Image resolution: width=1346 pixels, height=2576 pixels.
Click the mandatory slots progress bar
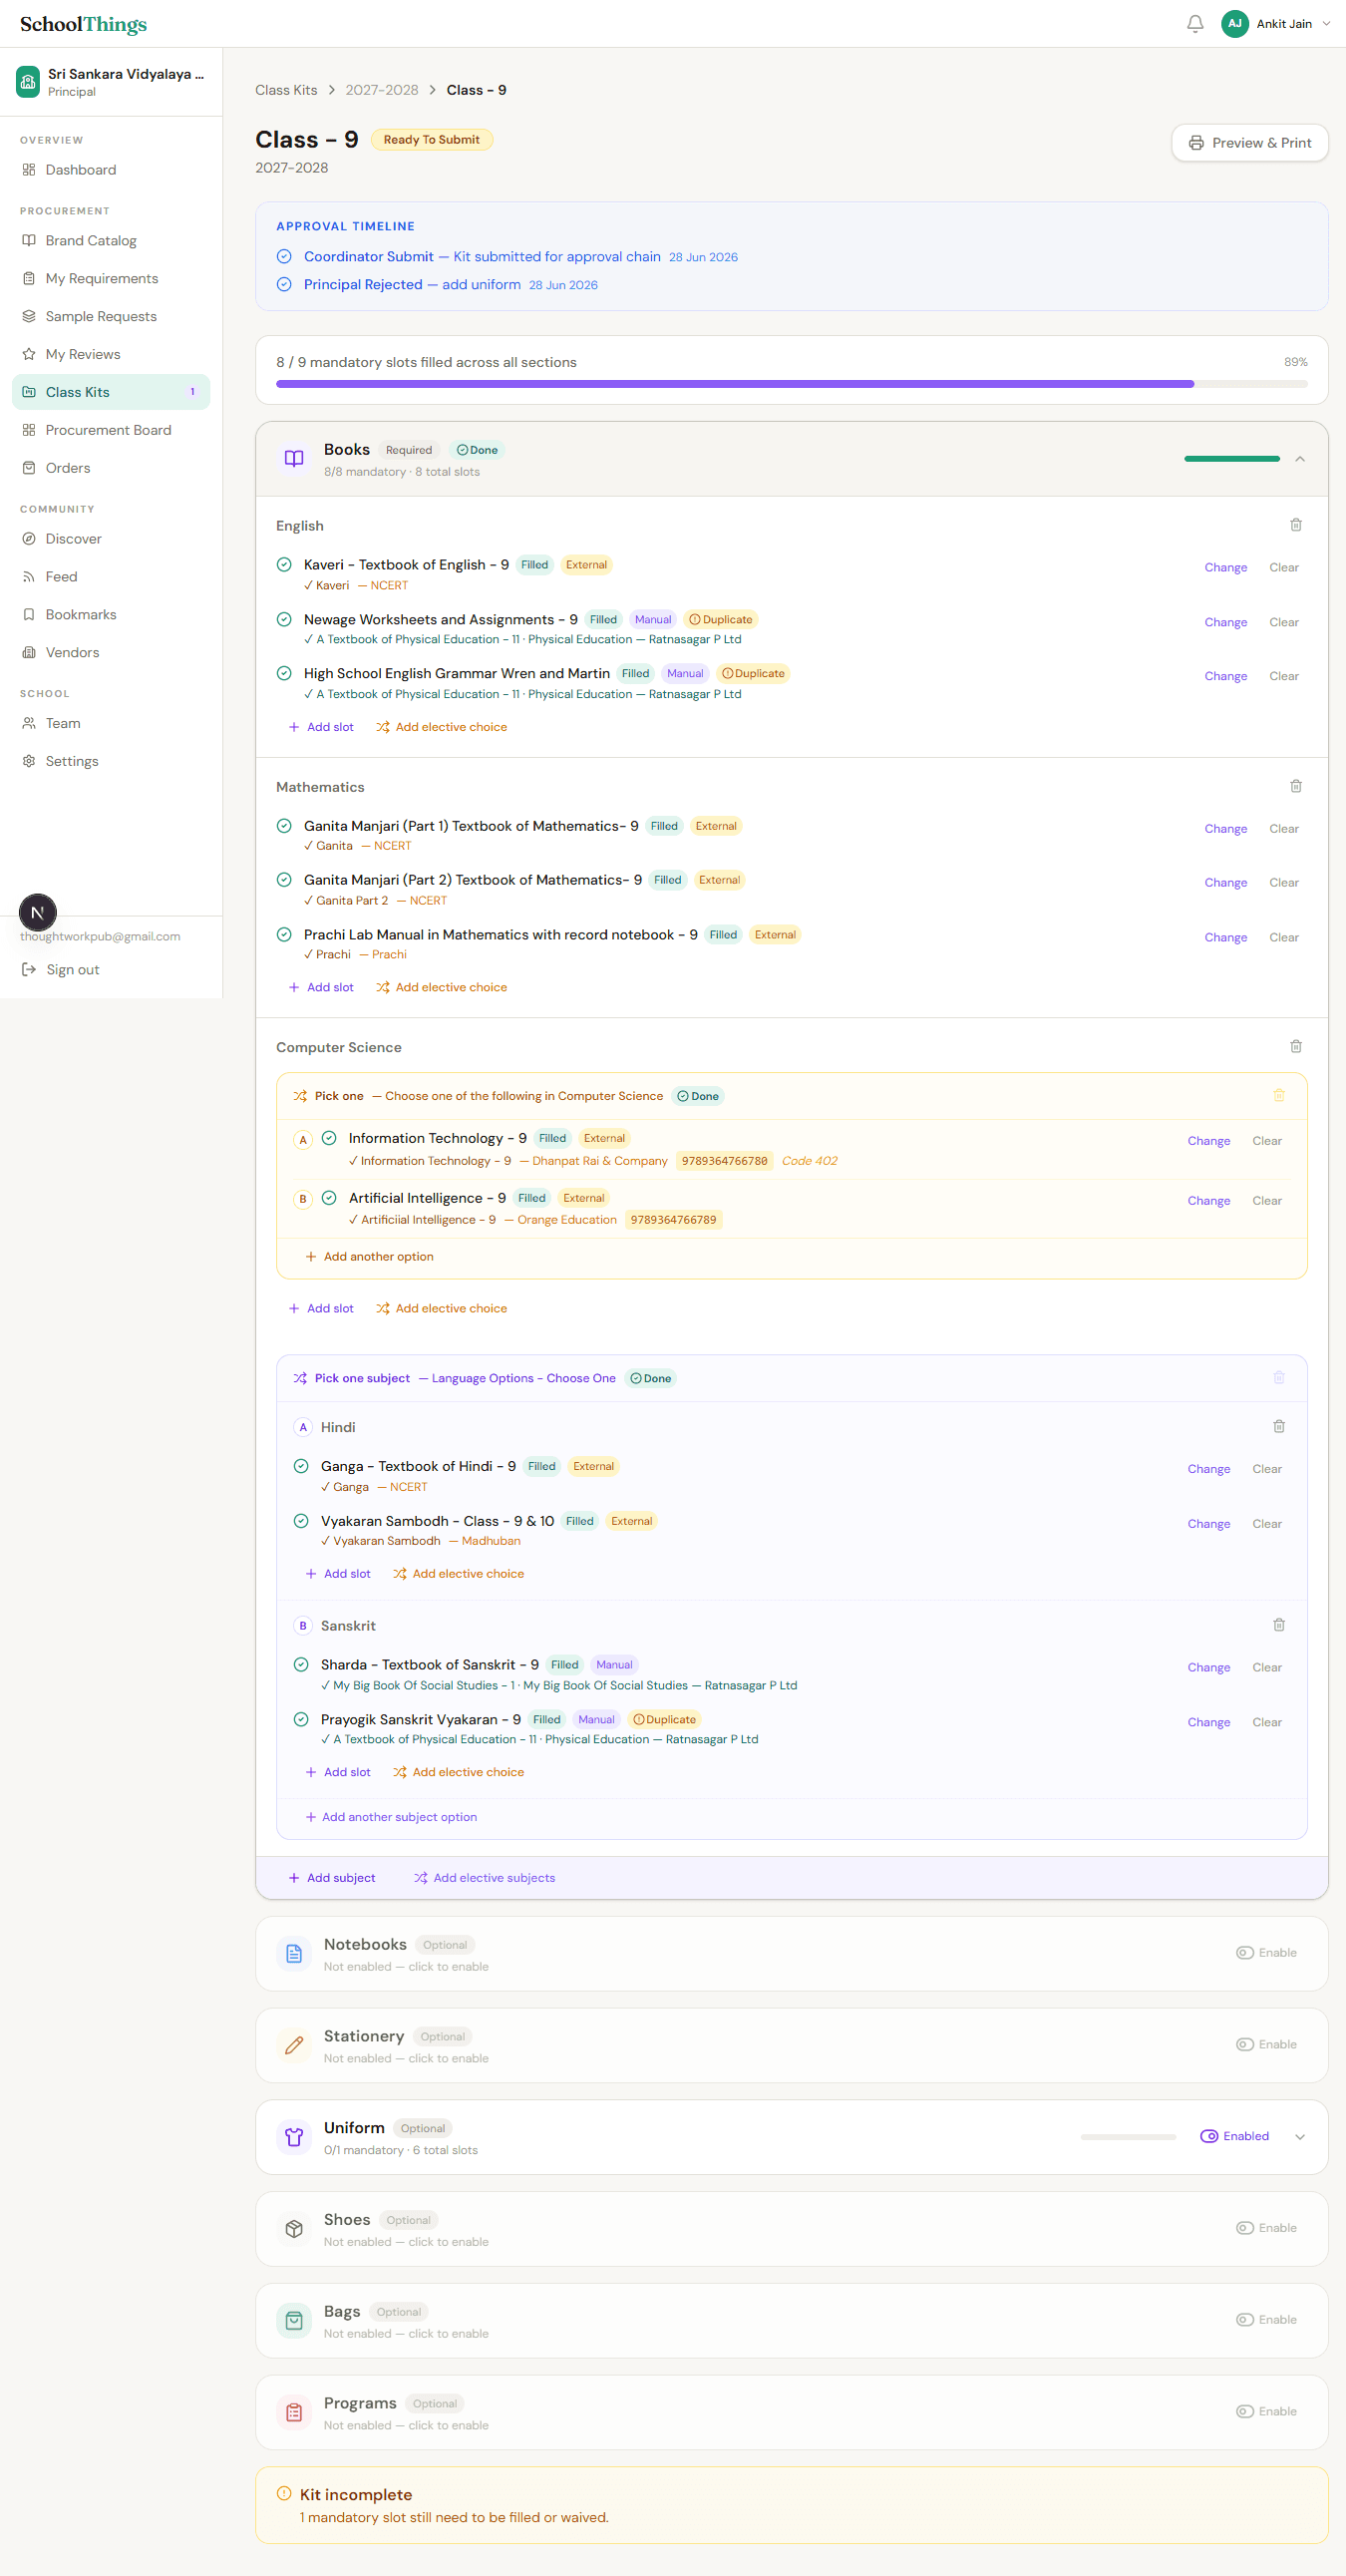pos(792,384)
